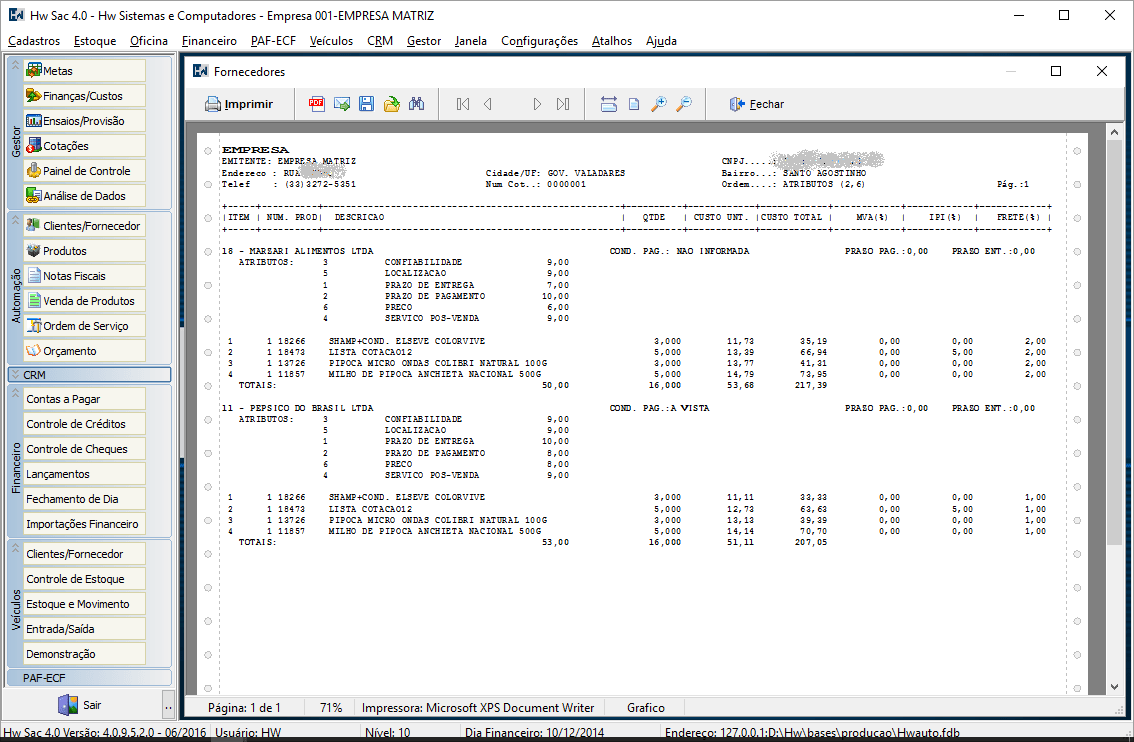The height and width of the screenshot is (742, 1134).
Task: Open Controle de Estoque
Action: tap(85, 579)
